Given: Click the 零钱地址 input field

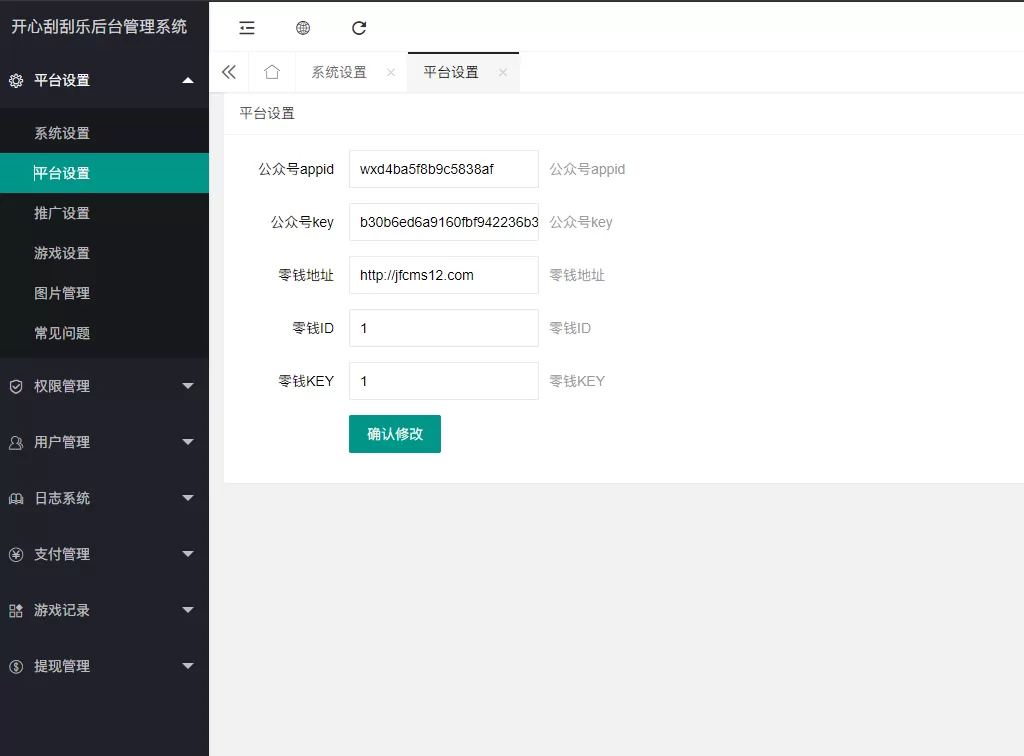Looking at the screenshot, I should click(x=443, y=275).
